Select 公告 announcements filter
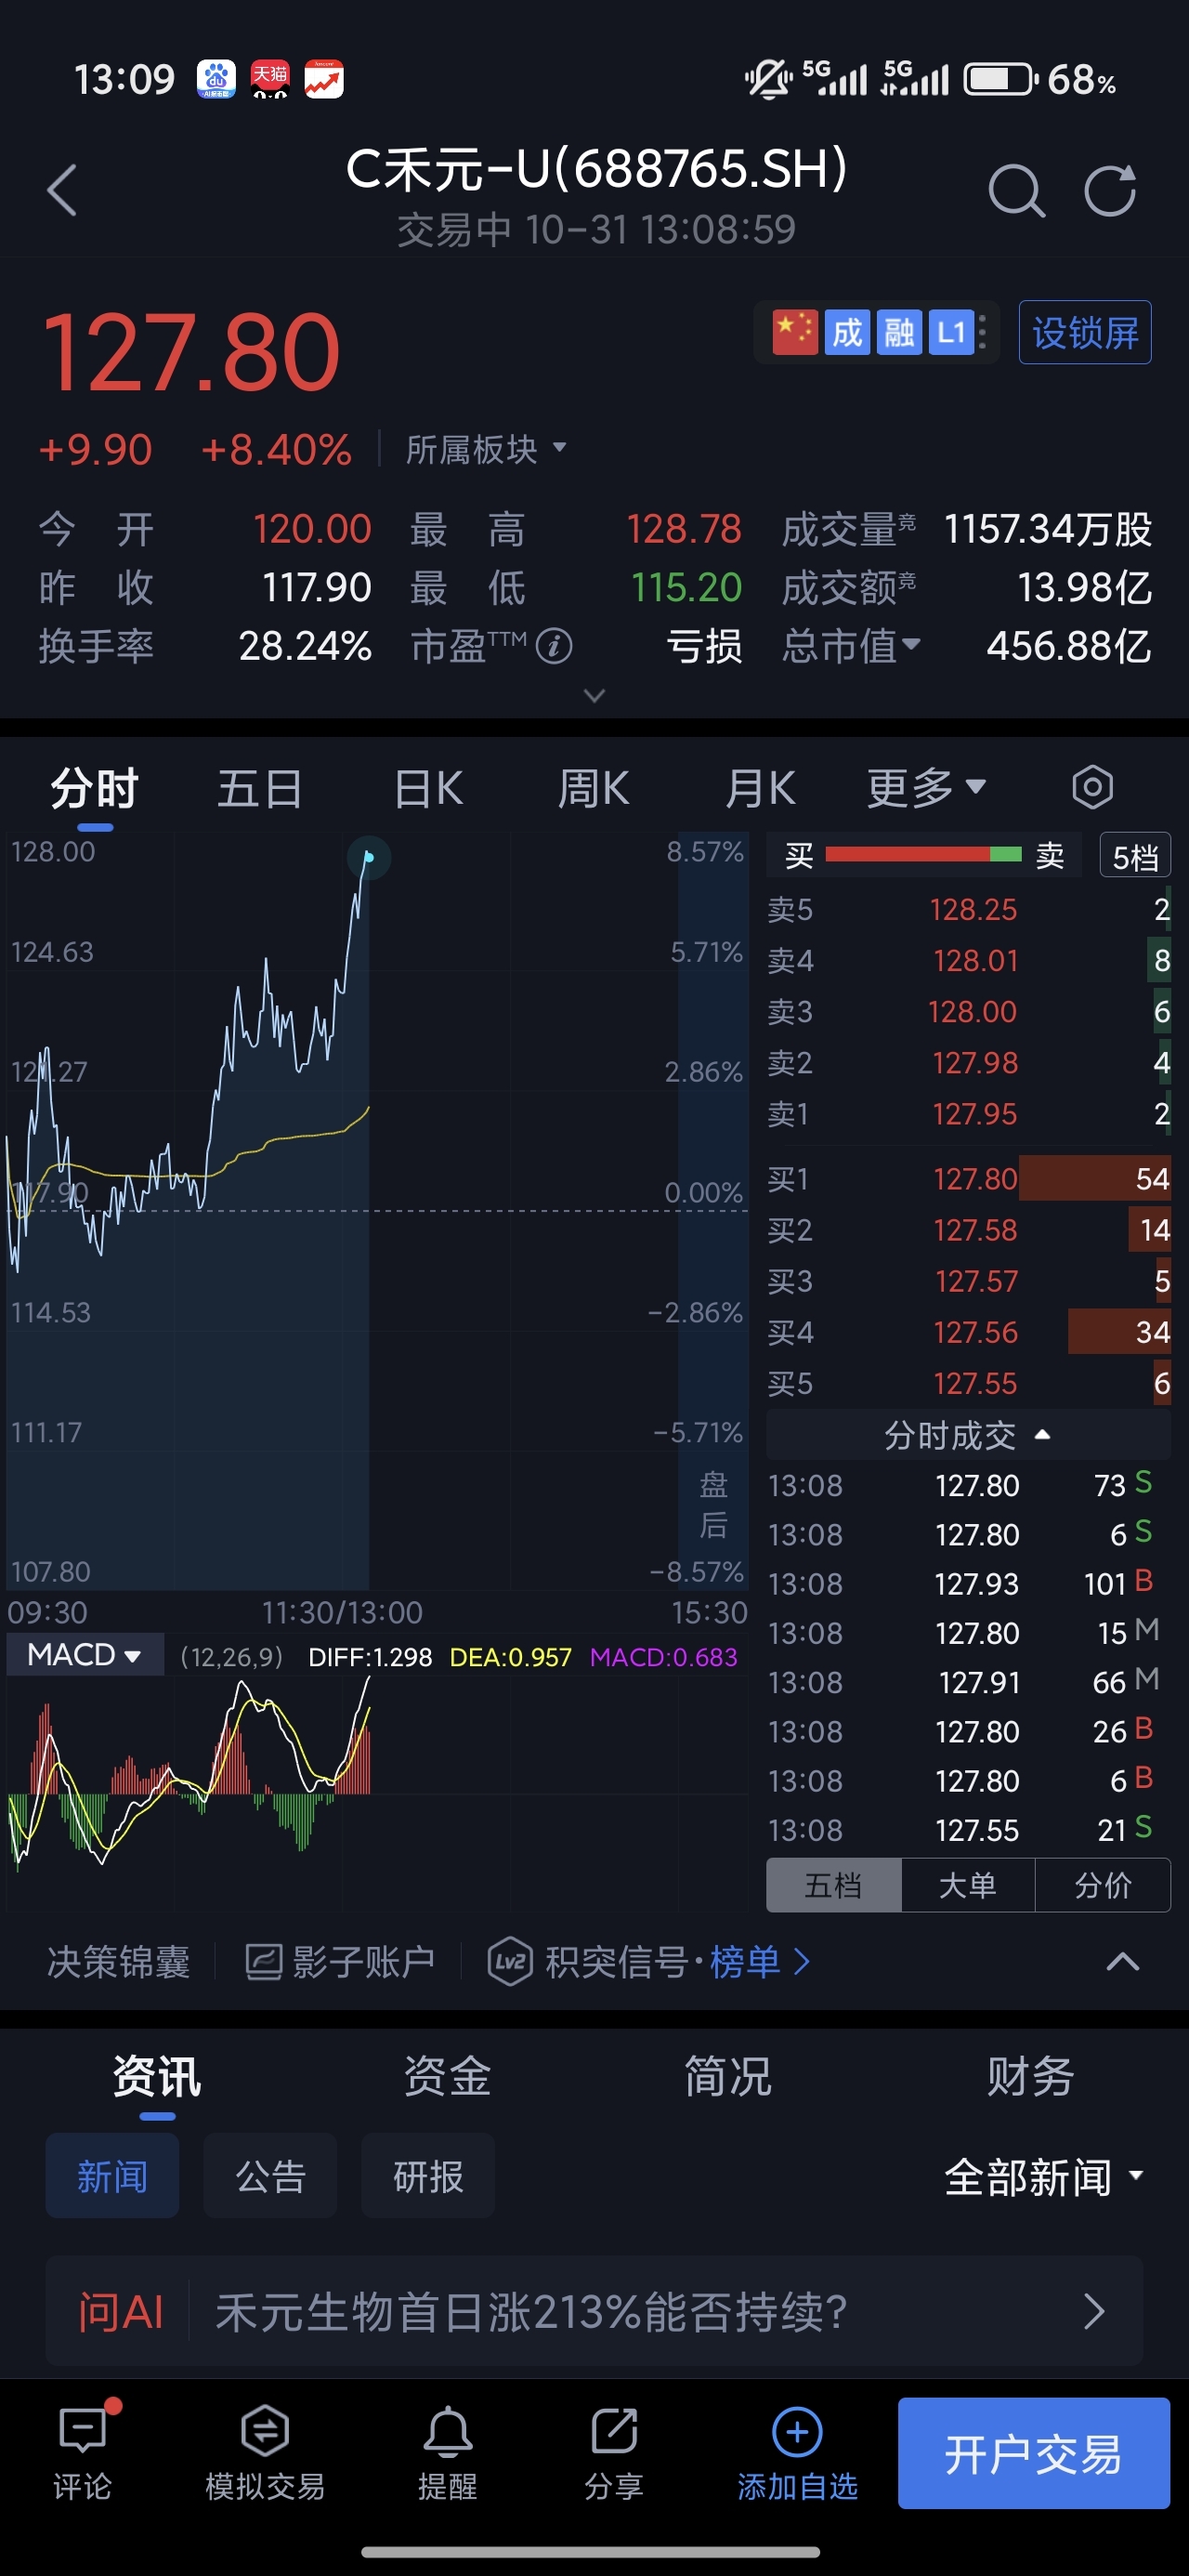Screen dimensions: 1189x2576 tap(270, 2176)
